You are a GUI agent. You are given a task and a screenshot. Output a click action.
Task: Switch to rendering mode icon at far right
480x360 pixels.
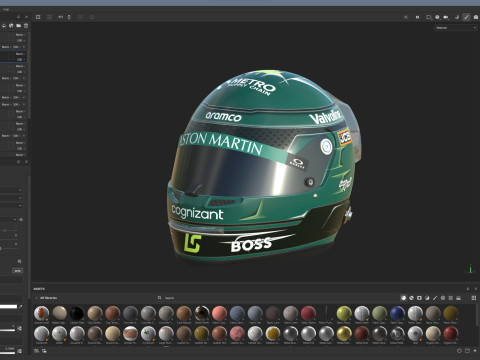coord(476,17)
